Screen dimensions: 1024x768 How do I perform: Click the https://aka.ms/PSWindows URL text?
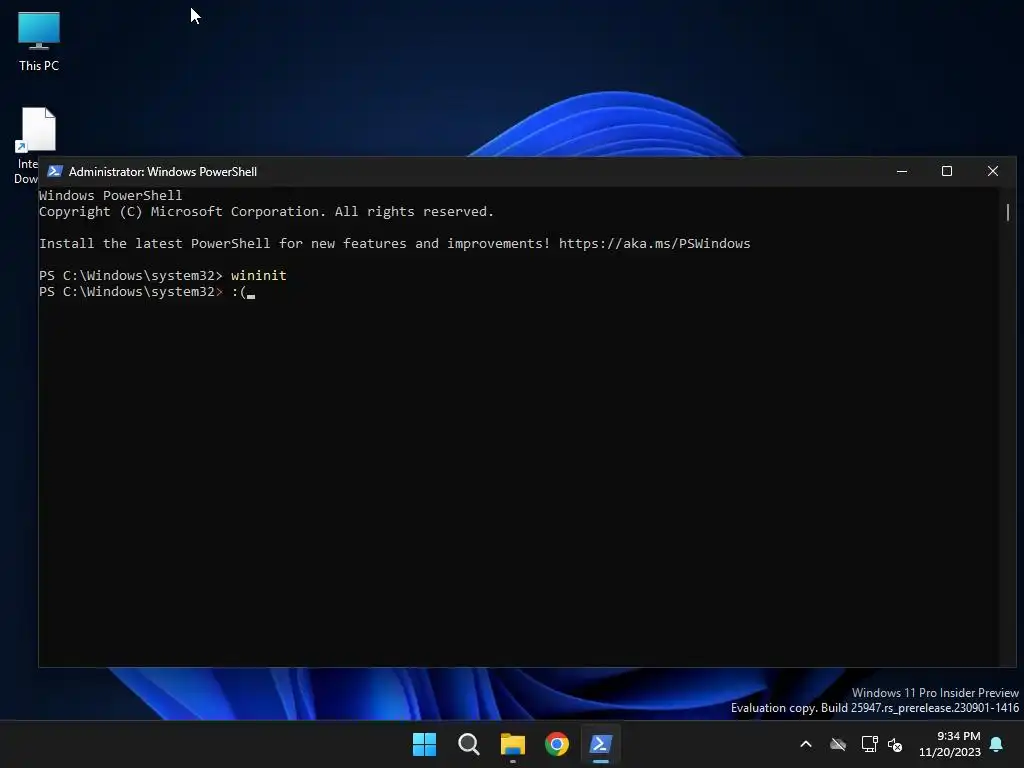click(x=654, y=244)
